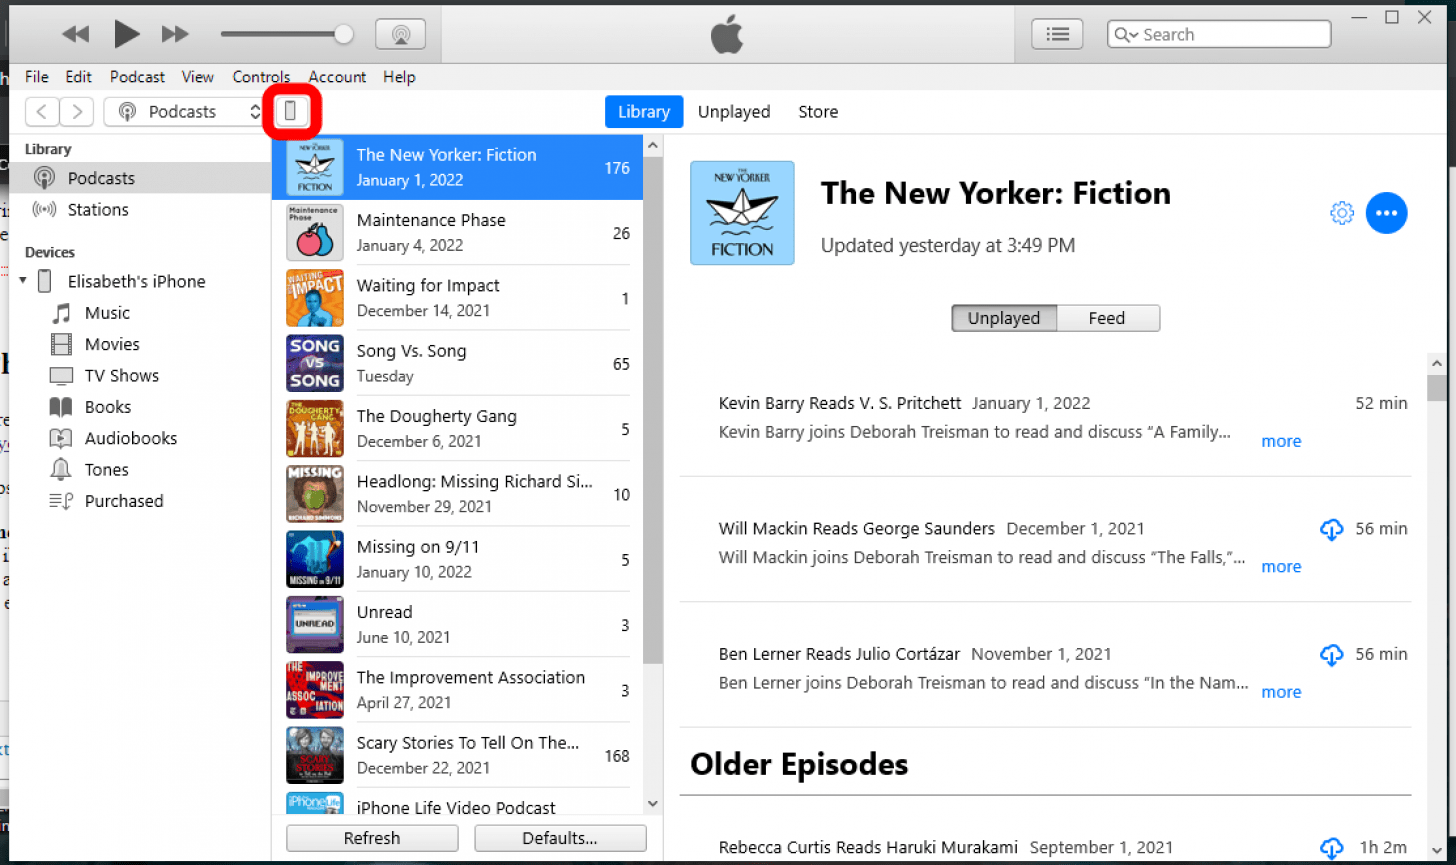
Task: Expand Ben Lerner episode description with more
Action: pyautogui.click(x=1281, y=692)
